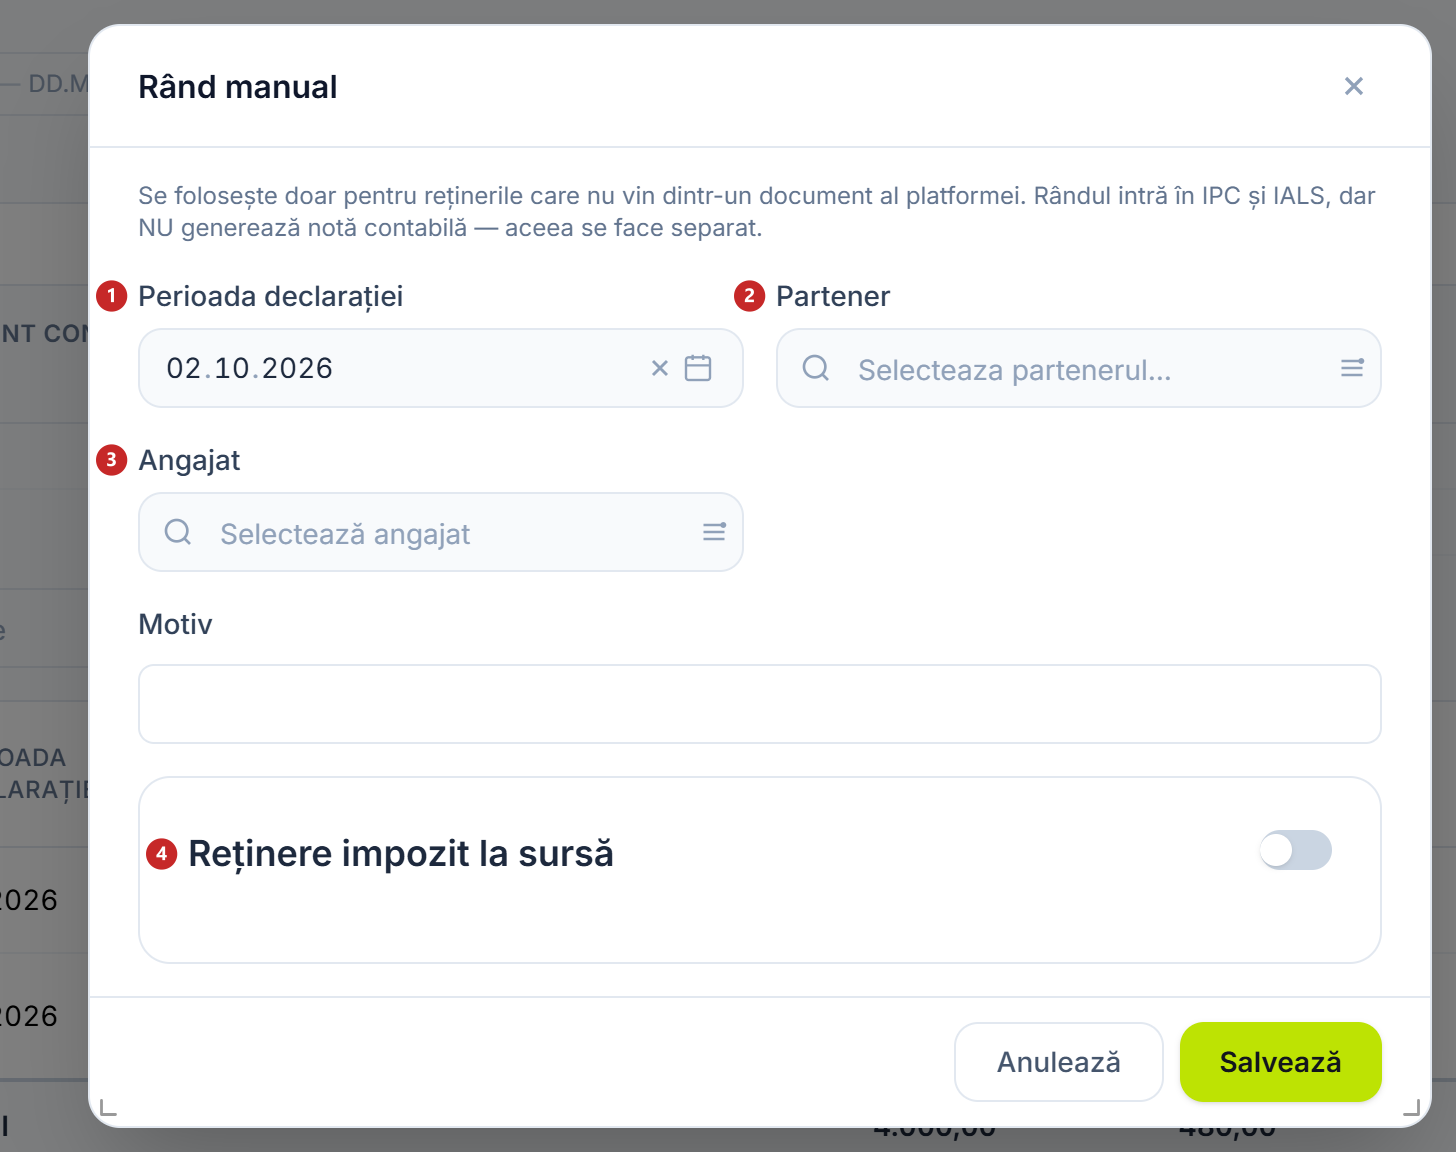Open the calendar picker for Perioada declarației
1456x1152 pixels.
(698, 368)
